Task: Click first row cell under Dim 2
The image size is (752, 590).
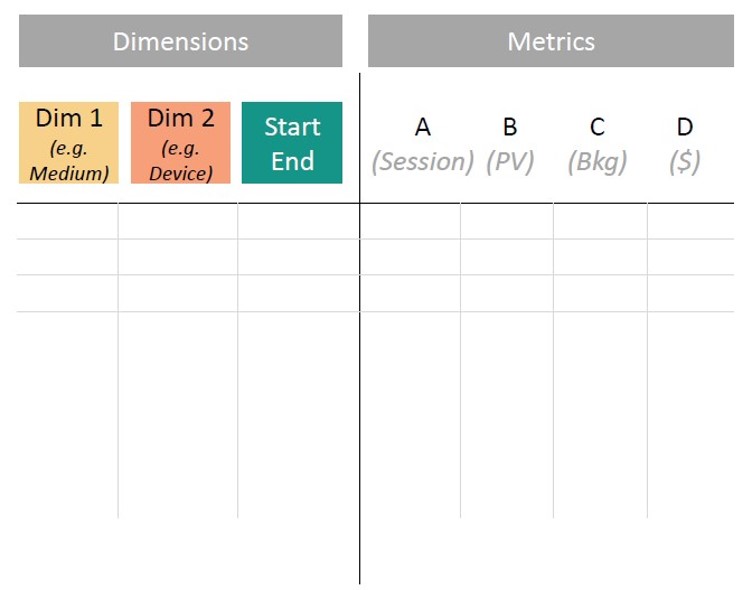Action: pos(177,221)
